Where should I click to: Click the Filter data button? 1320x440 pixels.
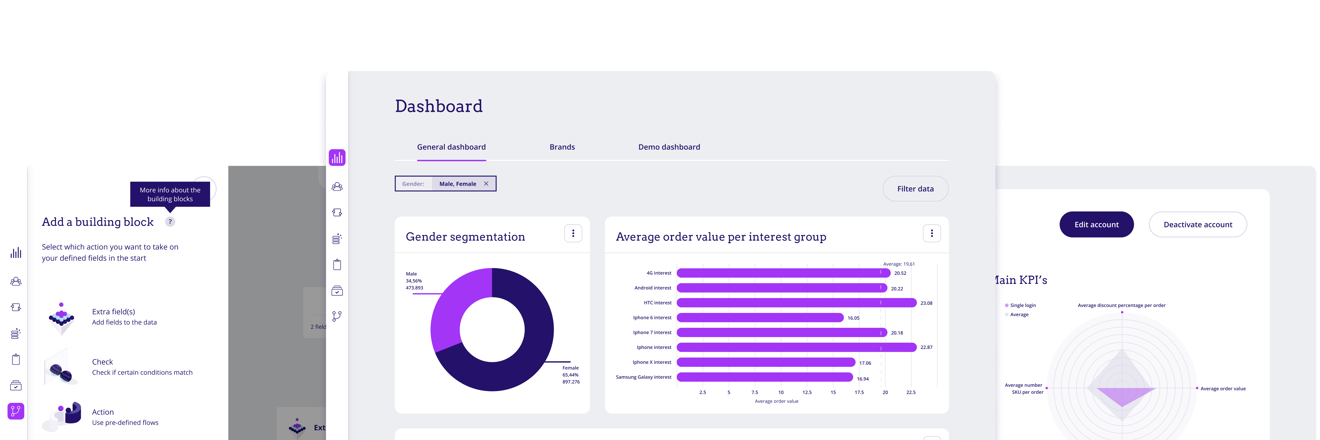[915, 188]
